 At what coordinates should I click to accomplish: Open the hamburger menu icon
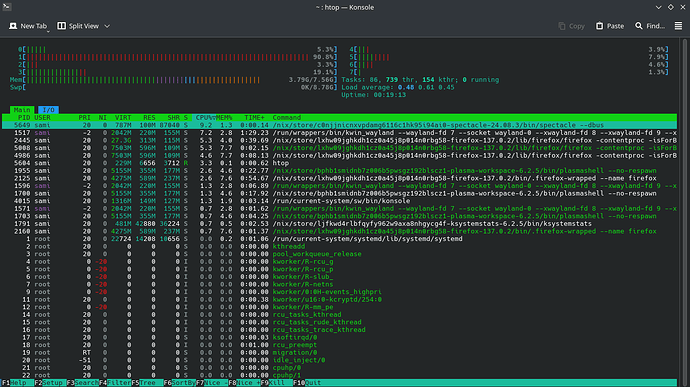click(x=678, y=26)
